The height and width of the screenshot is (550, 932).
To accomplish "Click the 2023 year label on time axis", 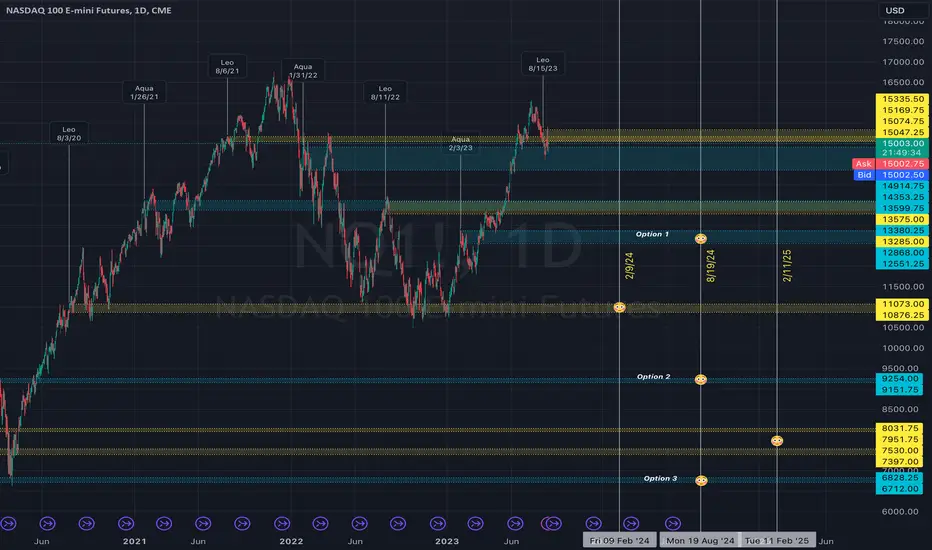I will pos(447,541).
